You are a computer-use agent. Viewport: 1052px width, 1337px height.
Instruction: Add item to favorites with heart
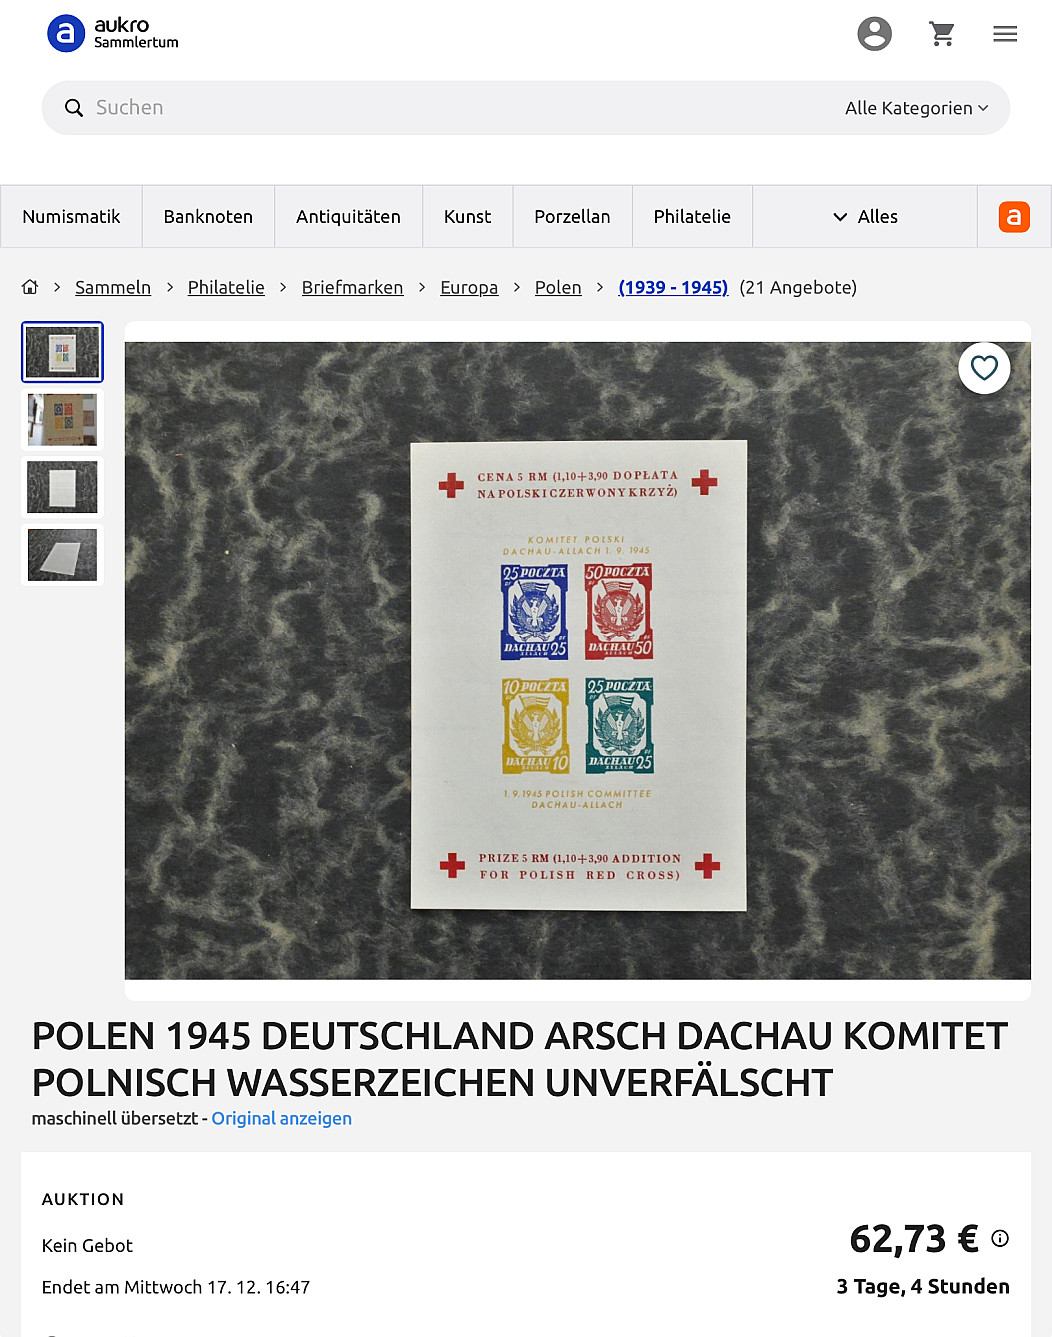[984, 368]
